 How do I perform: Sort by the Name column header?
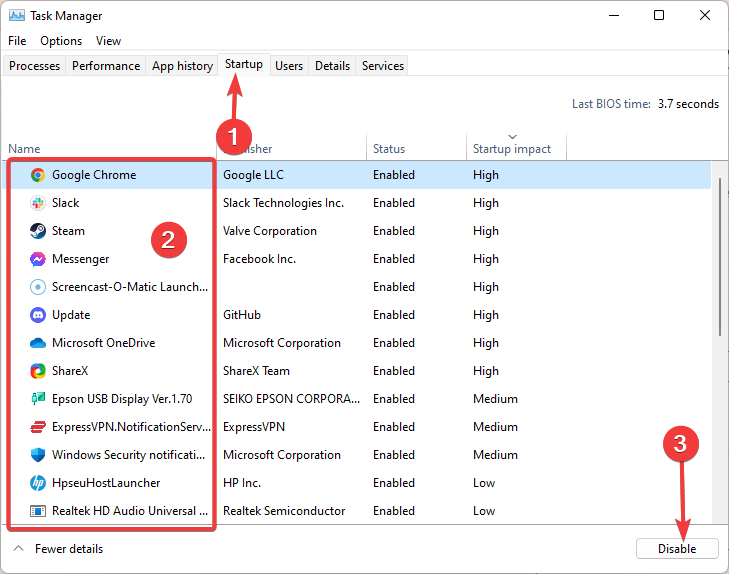(x=24, y=149)
